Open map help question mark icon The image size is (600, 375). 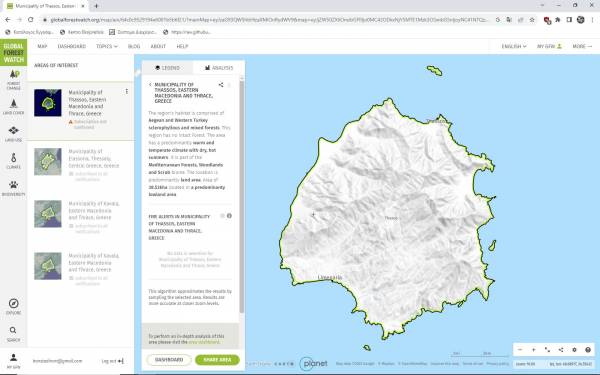588,350
